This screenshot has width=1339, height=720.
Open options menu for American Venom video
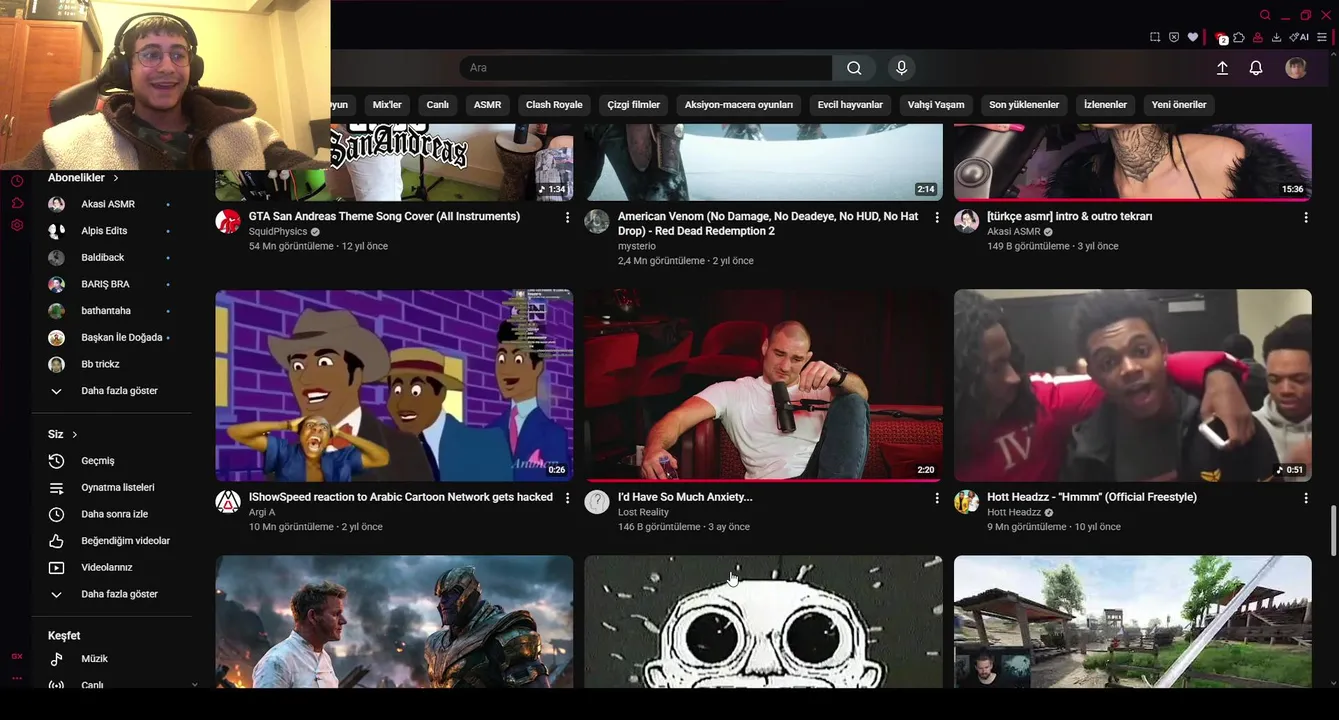[937, 217]
